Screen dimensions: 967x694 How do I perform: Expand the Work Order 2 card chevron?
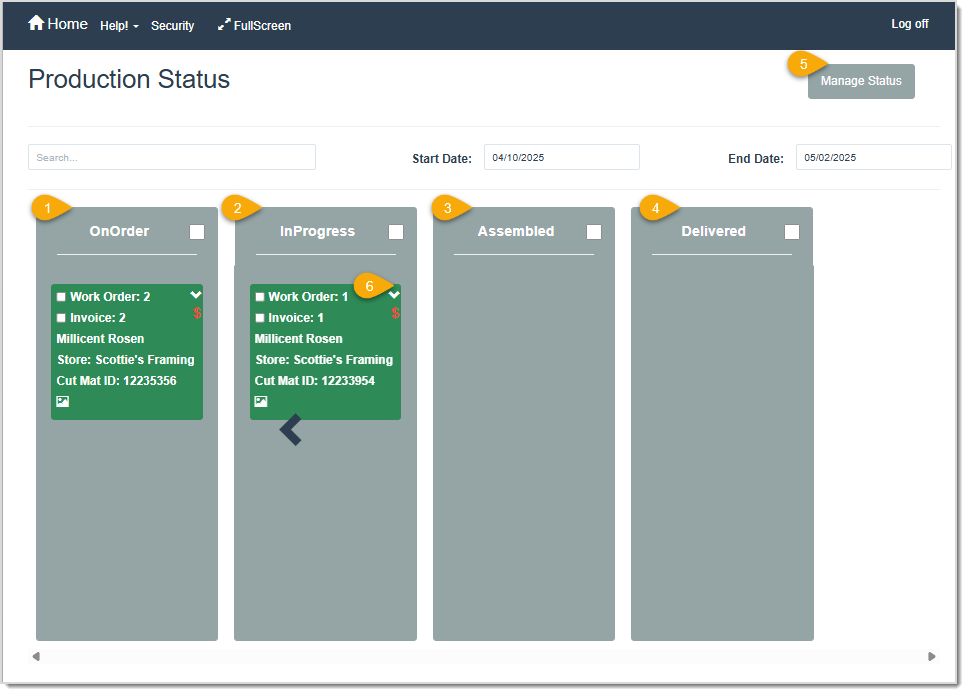pos(197,294)
